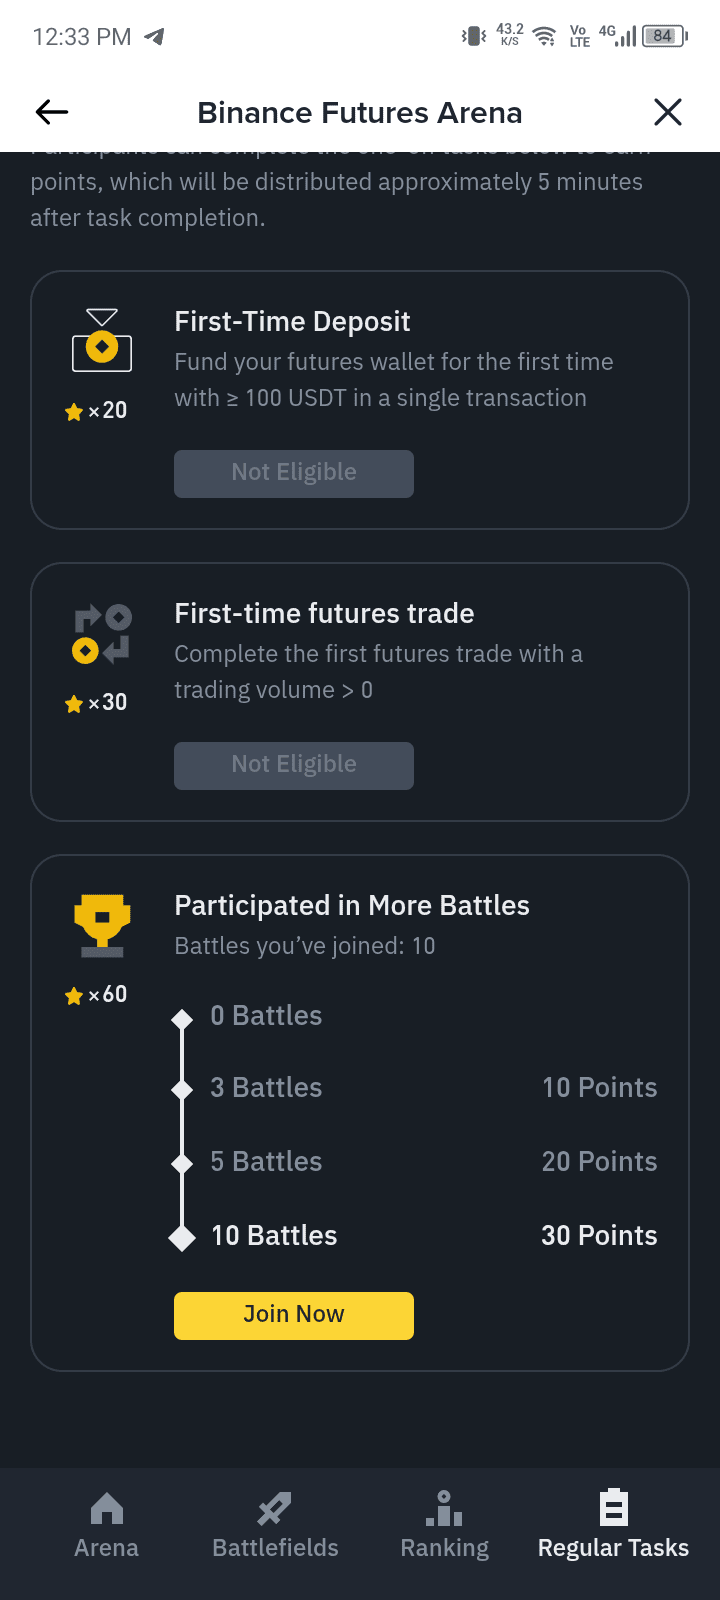Select the 3 Battles milestone diamond

point(182,1089)
